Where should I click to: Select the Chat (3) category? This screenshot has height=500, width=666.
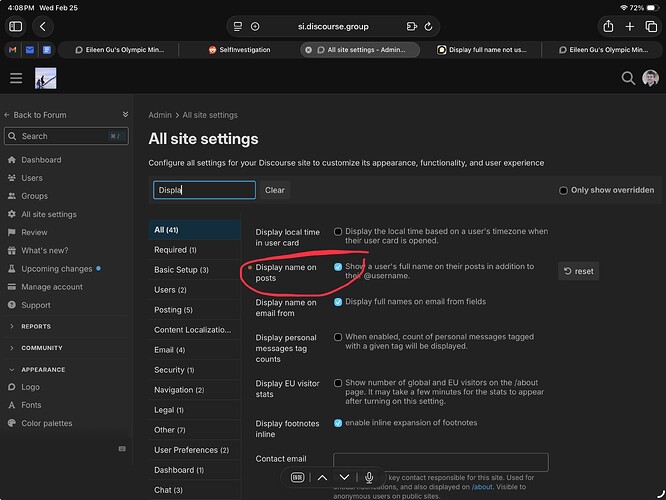(195, 490)
